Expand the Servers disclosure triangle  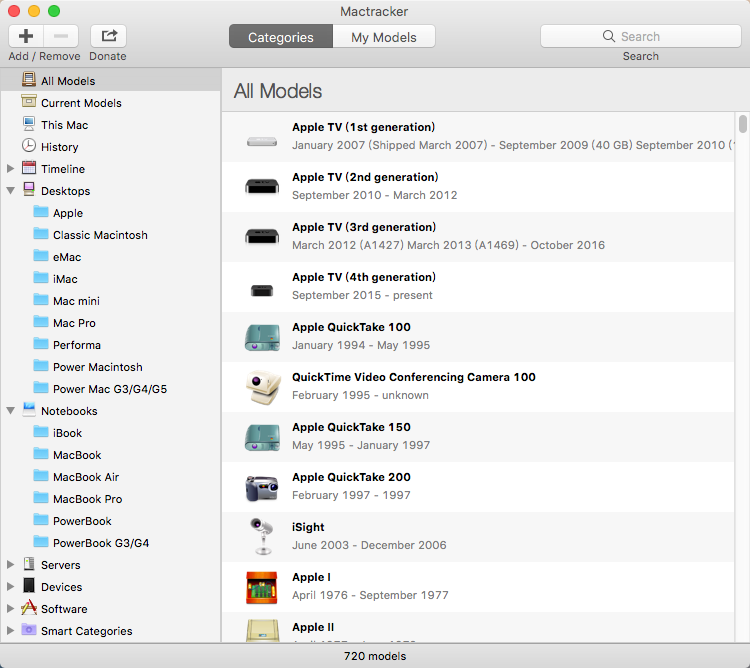[x=11, y=565]
